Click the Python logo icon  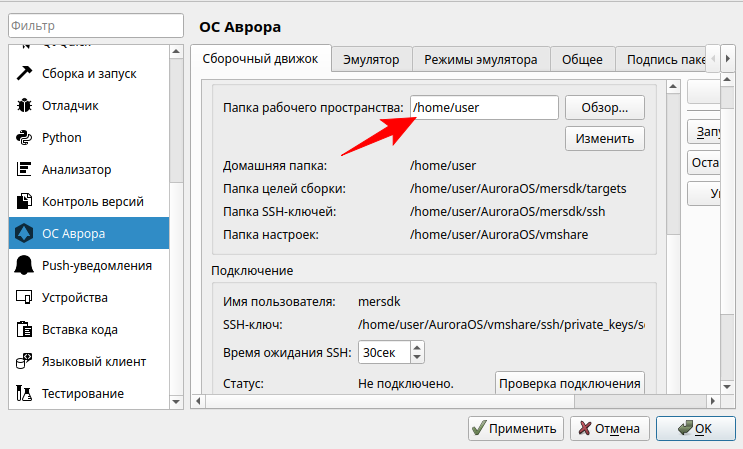[x=24, y=137]
